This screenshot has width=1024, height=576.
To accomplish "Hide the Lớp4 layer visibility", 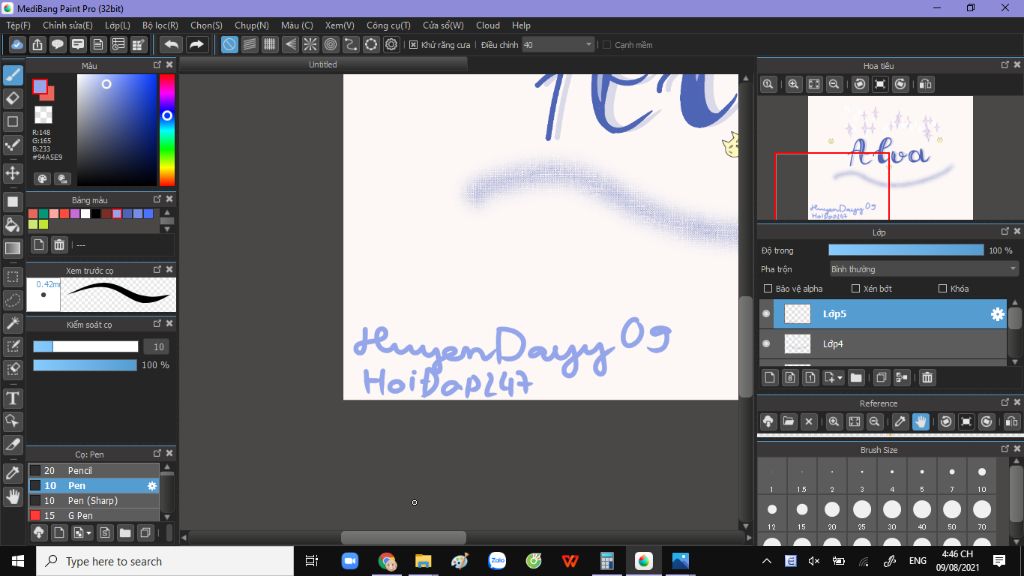I will 766,344.
